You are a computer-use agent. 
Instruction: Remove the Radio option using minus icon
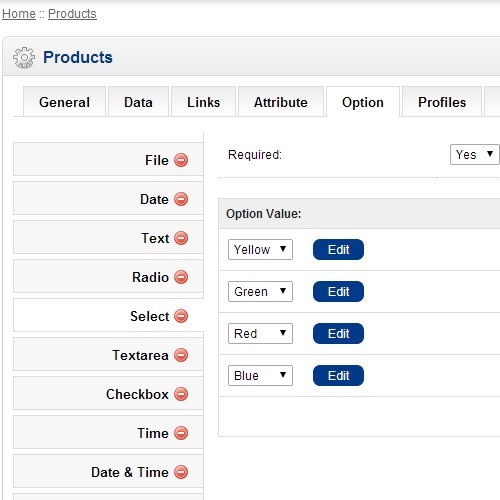tap(181, 277)
